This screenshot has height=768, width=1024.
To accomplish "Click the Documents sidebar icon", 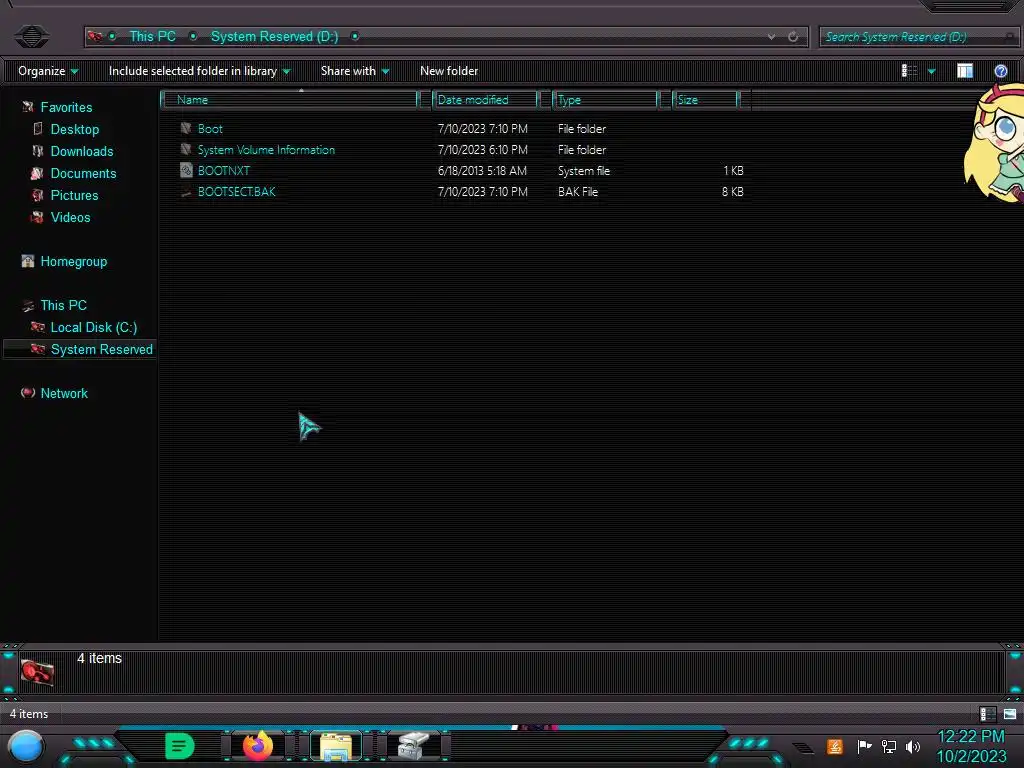I will pos(37,173).
